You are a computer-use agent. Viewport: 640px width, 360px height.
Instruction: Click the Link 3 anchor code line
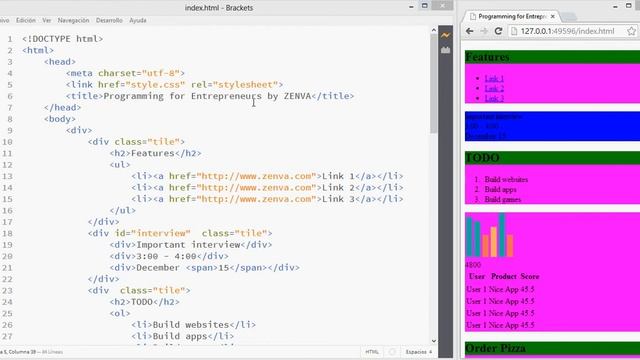[x=267, y=199]
